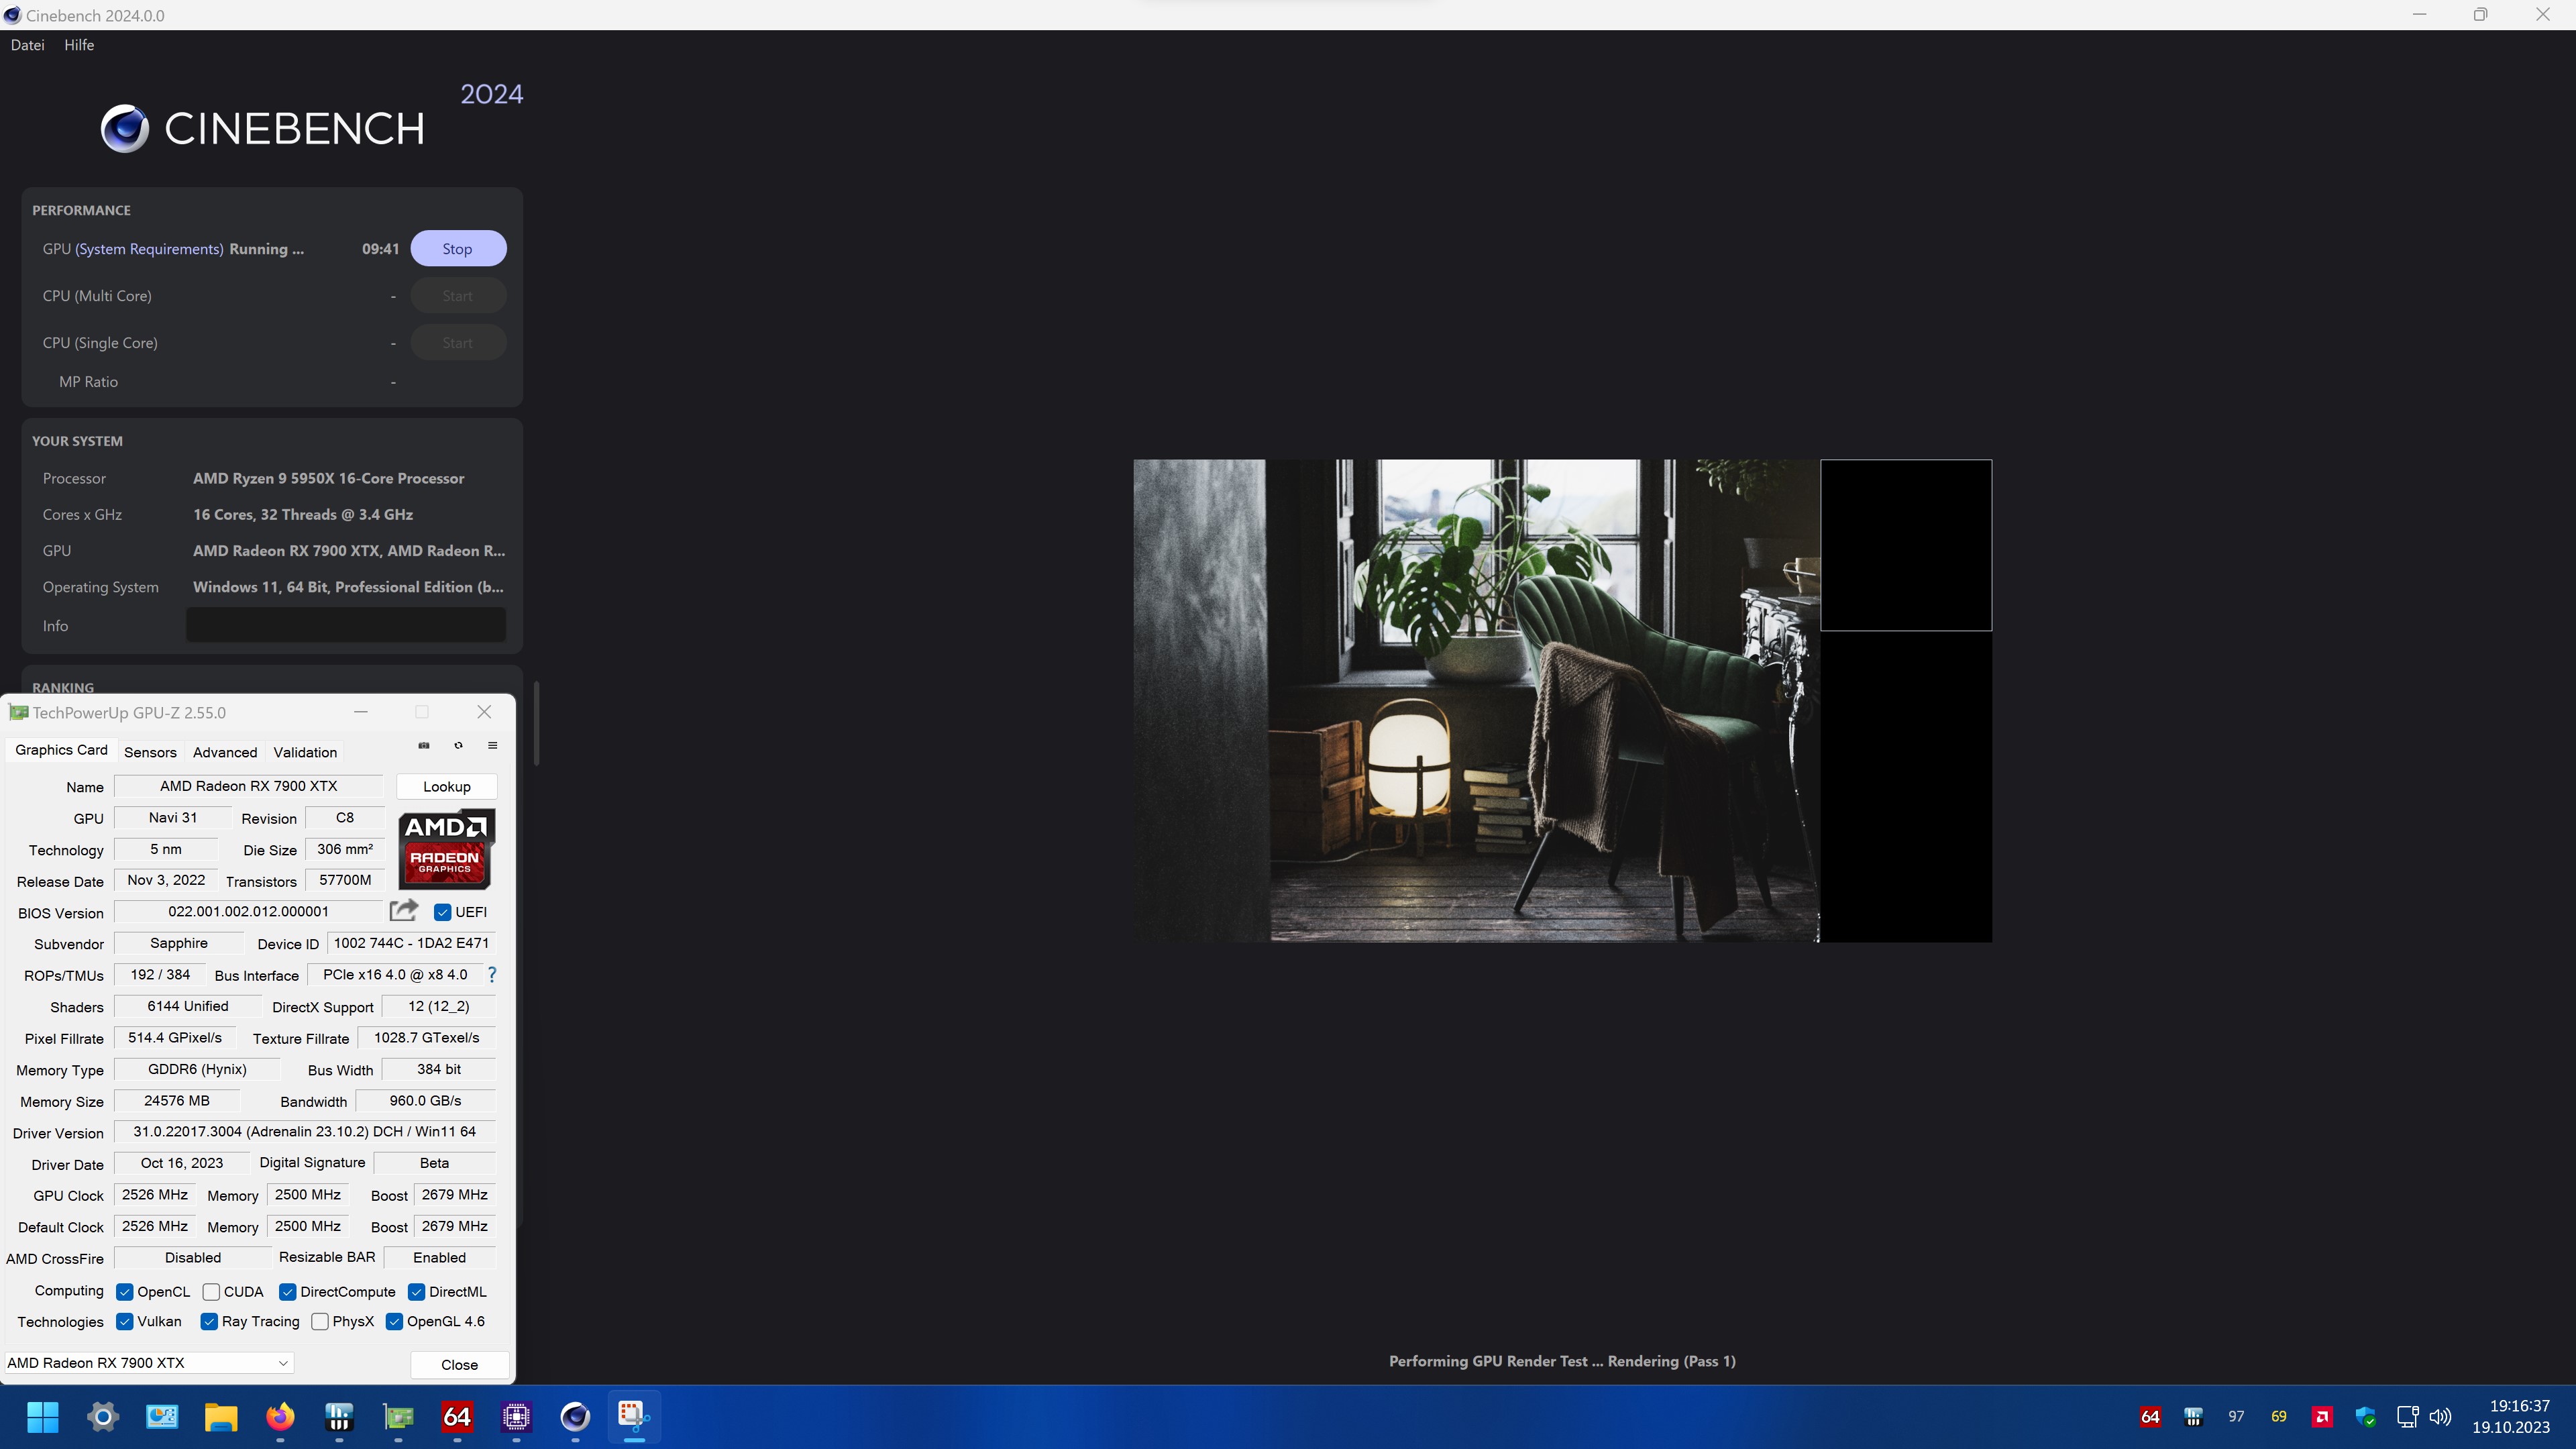Click the AMD Radeon Graphics logo
This screenshot has width=2576, height=1449.
pyautogui.click(x=446, y=848)
